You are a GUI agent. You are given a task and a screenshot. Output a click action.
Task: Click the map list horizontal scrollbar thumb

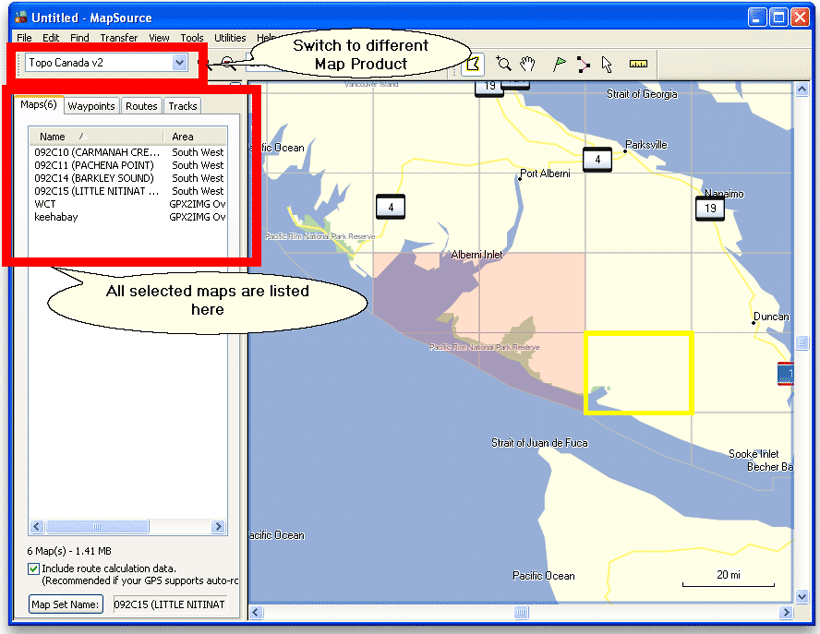coord(97,526)
